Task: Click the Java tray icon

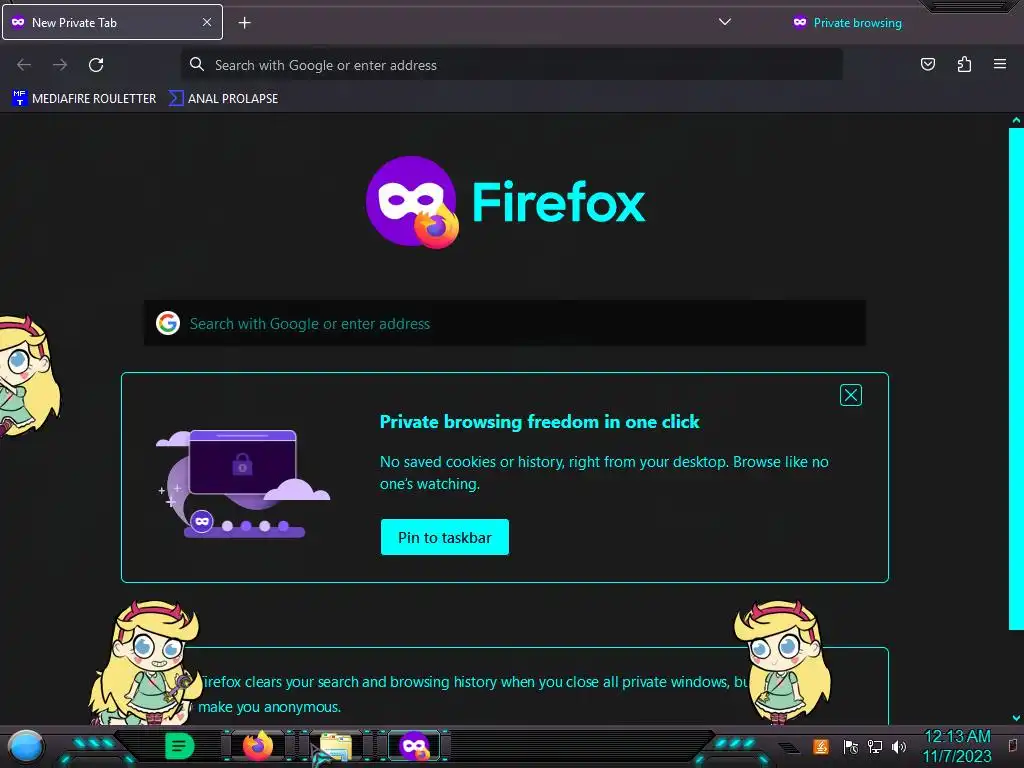Action: (821, 746)
